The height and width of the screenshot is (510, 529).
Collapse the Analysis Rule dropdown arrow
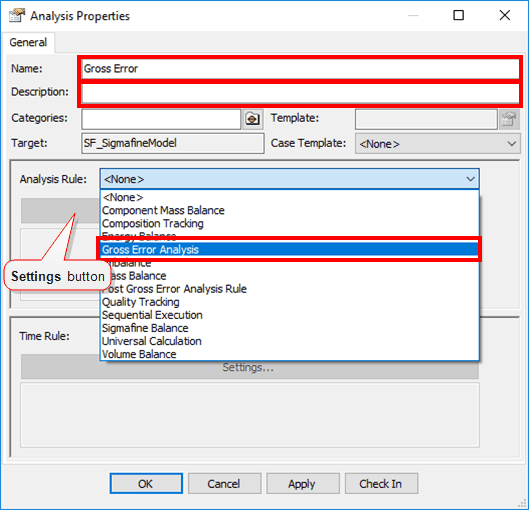[470, 179]
